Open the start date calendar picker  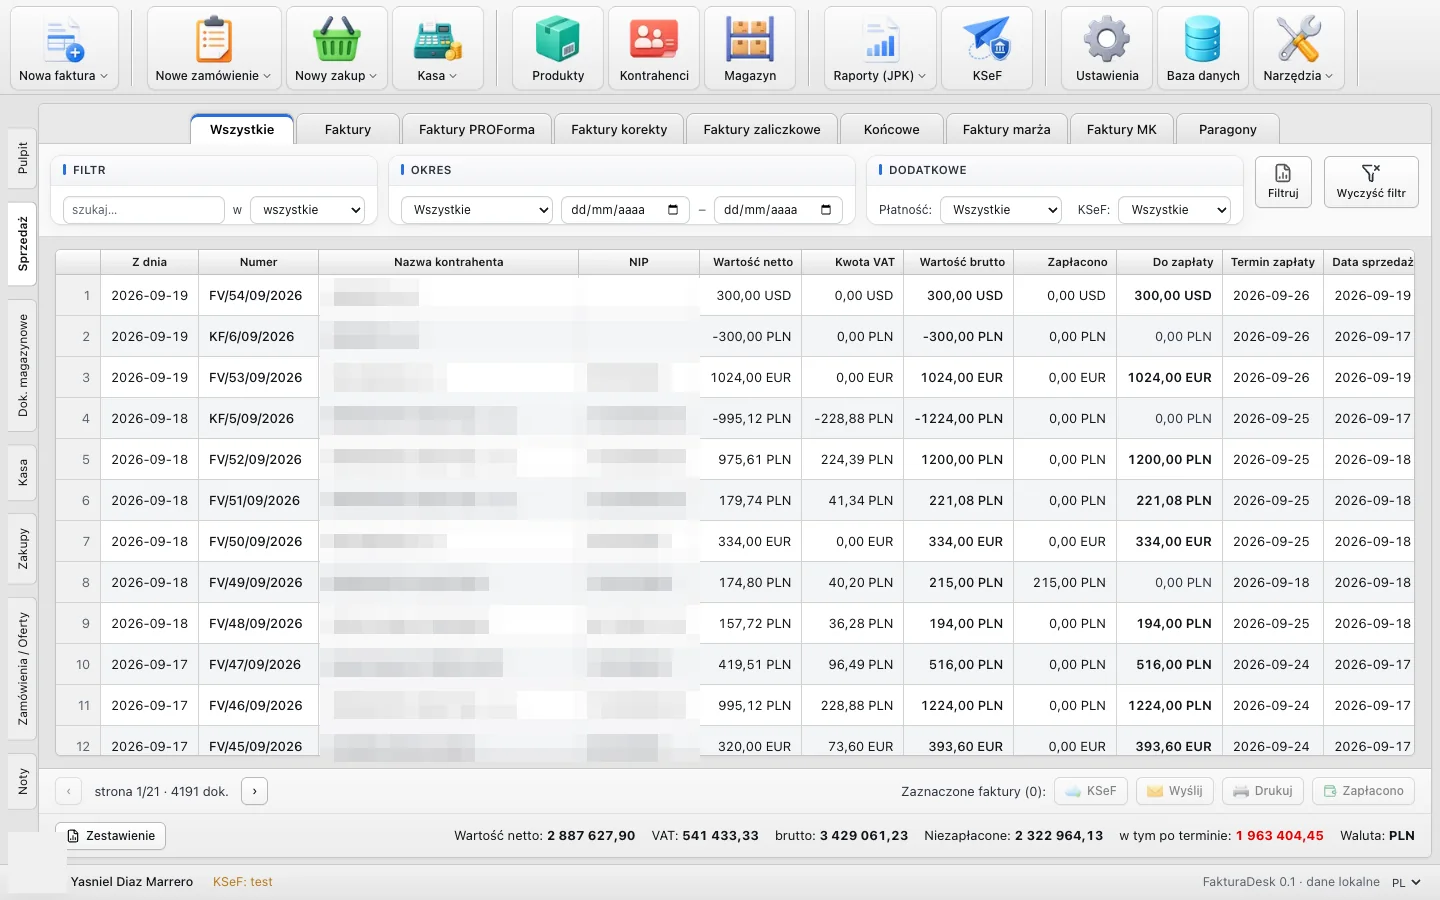[673, 210]
